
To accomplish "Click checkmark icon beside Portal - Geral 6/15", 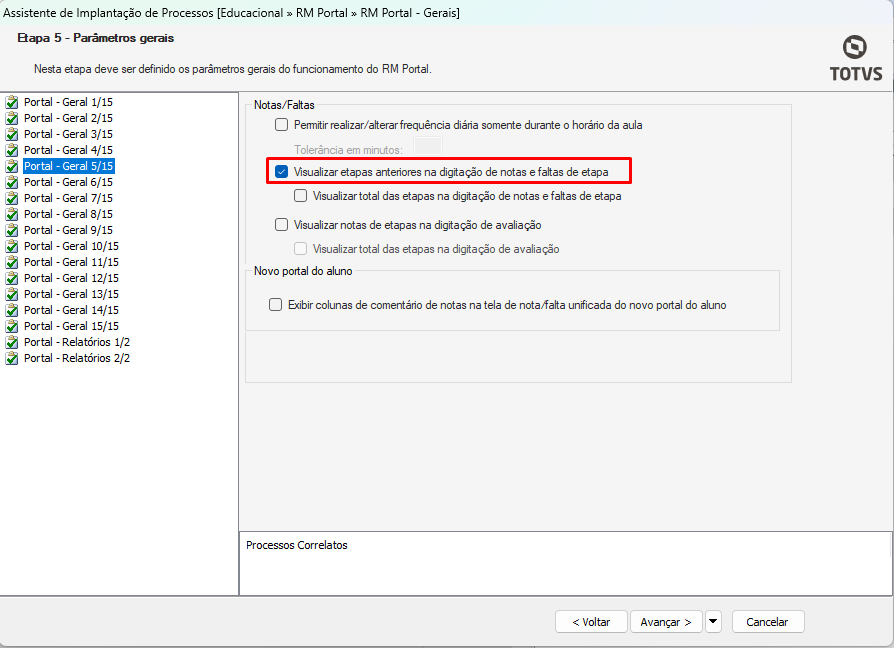I will point(11,182).
